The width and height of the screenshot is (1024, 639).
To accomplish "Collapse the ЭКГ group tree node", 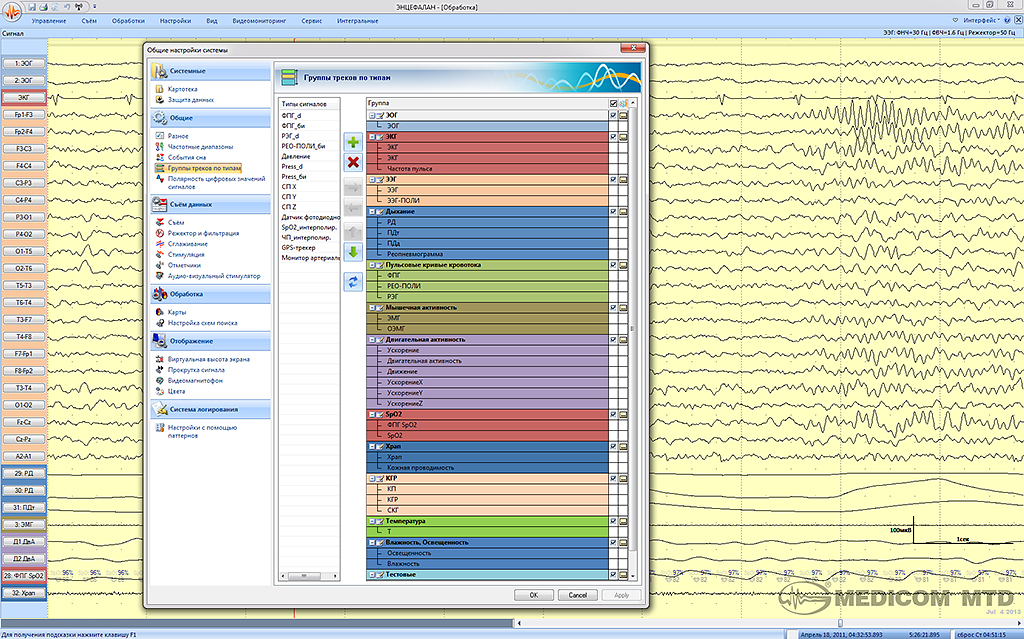I will click(x=372, y=137).
